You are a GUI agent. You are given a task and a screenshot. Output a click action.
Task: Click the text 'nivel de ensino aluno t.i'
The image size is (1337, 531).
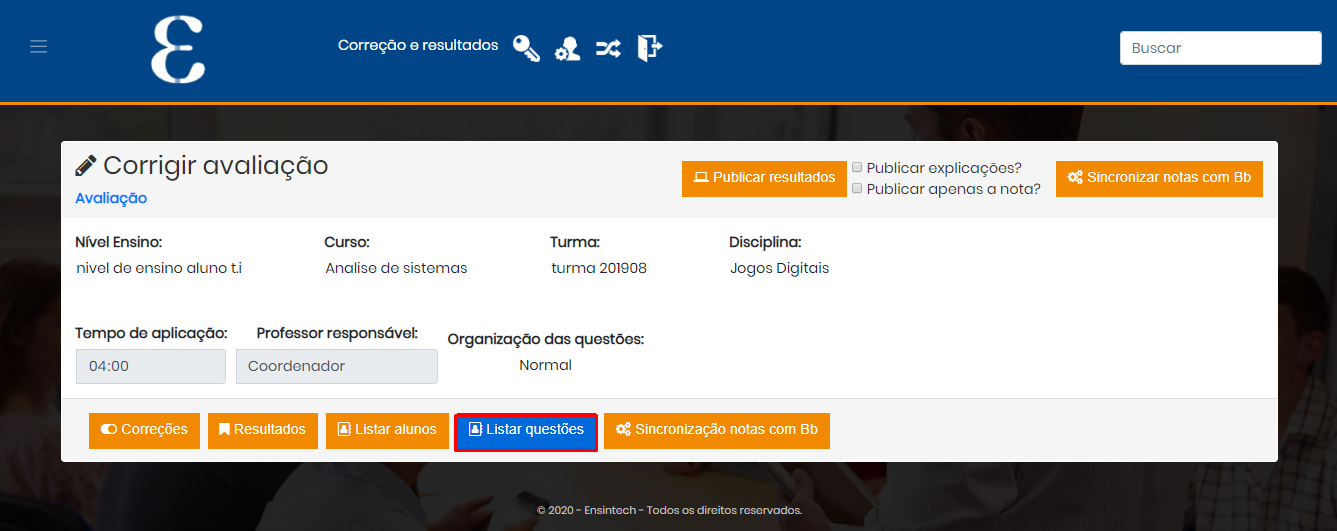pos(159,268)
